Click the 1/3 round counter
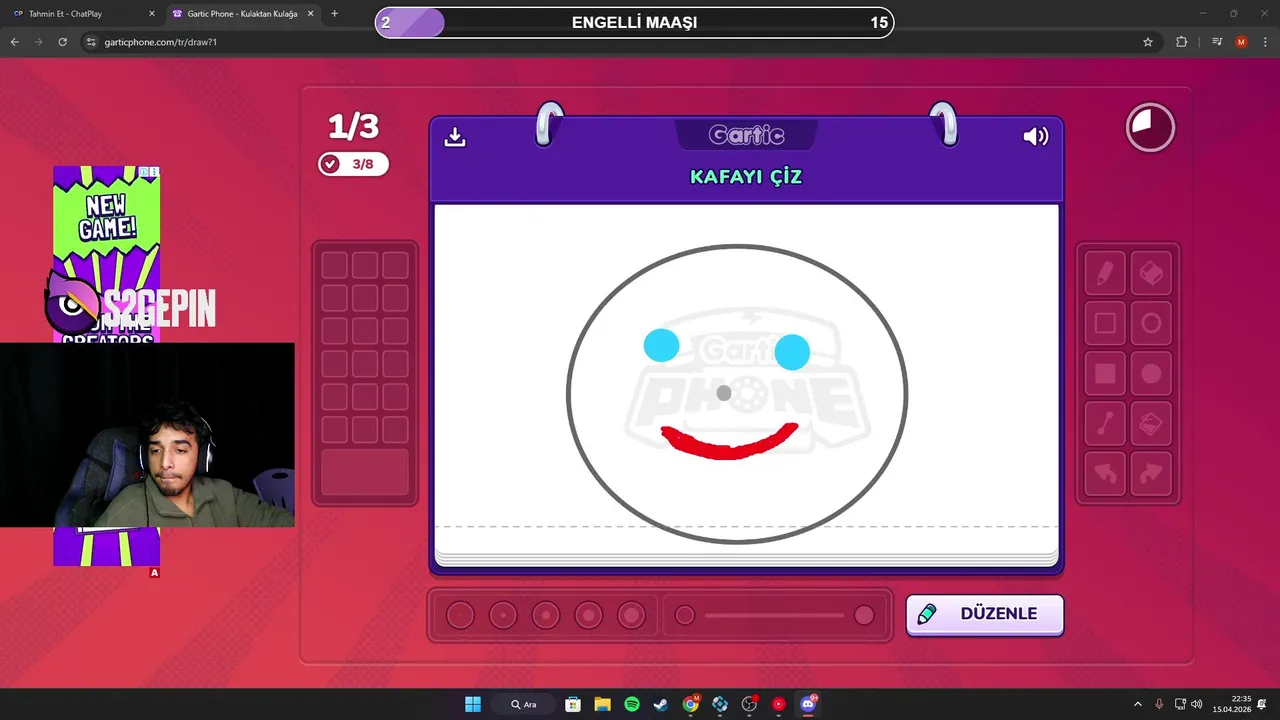1280x720 pixels. (x=354, y=127)
